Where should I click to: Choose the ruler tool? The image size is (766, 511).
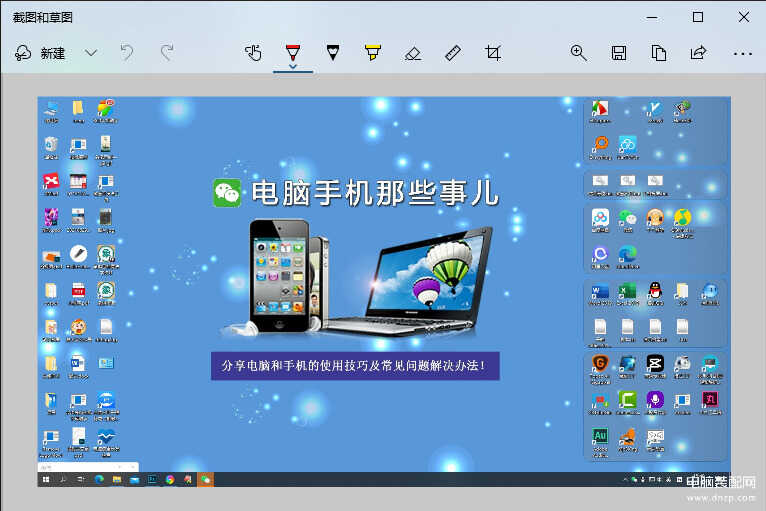(x=453, y=53)
